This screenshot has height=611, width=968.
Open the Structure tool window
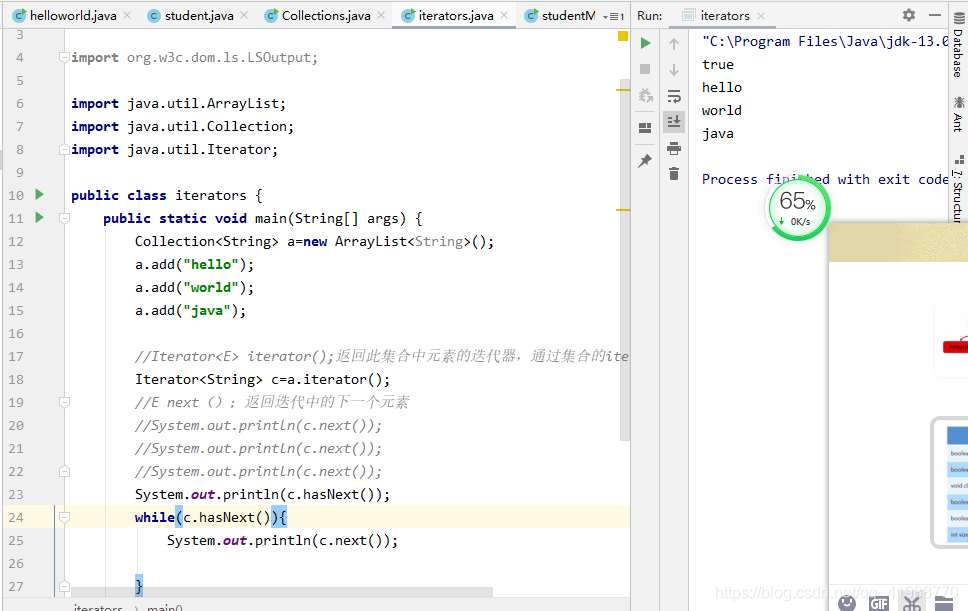point(958,195)
